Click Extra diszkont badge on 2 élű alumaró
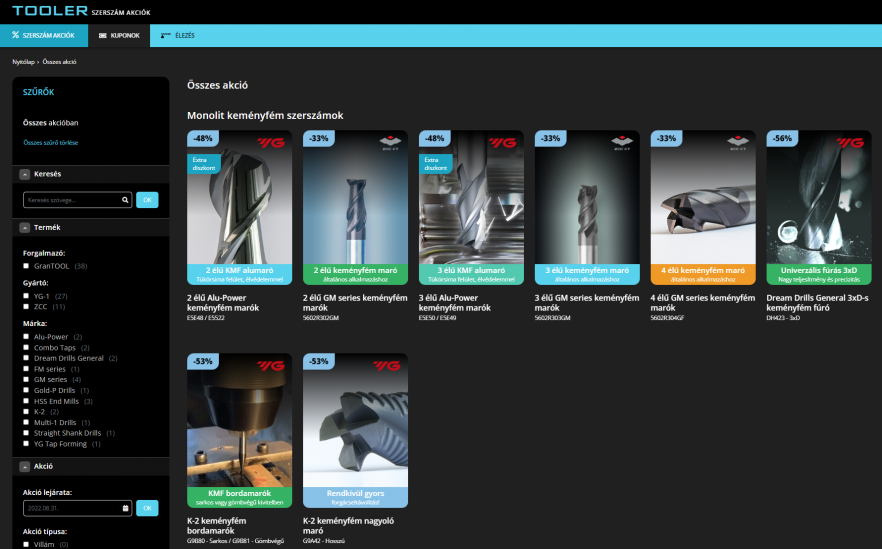 pos(204,164)
